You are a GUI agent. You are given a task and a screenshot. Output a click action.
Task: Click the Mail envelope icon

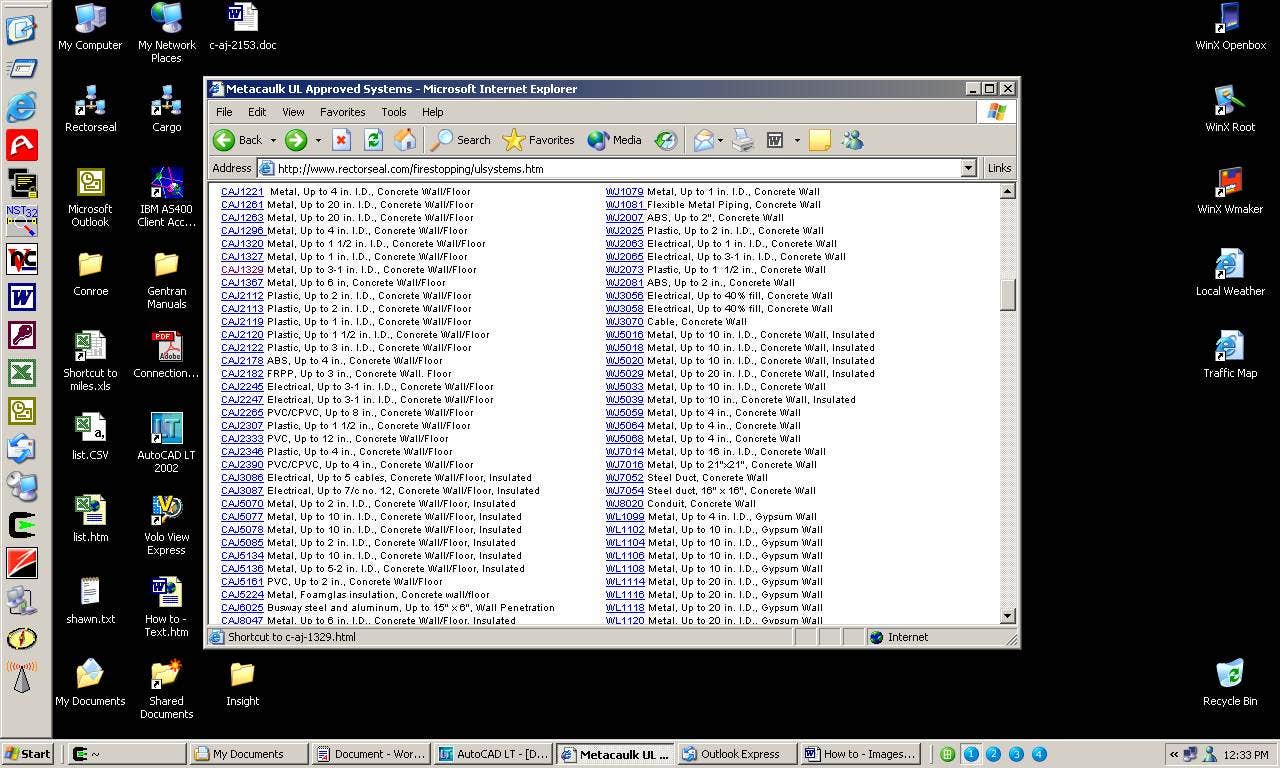[x=703, y=140]
